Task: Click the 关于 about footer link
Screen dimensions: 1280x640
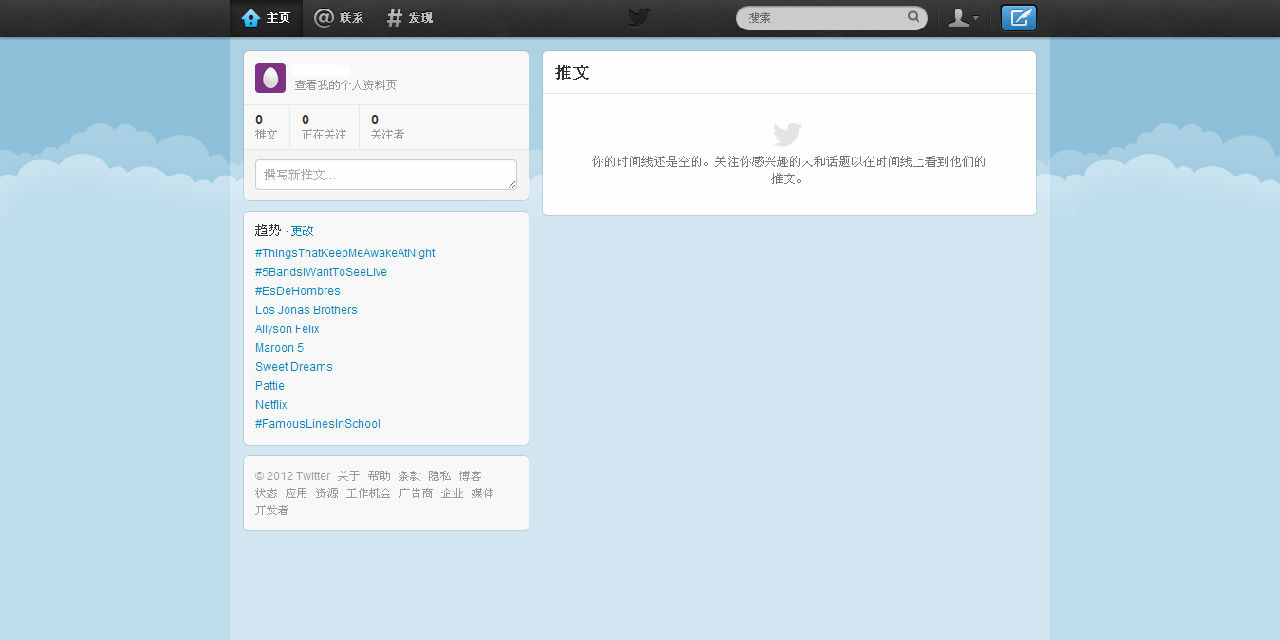Action: 348,476
